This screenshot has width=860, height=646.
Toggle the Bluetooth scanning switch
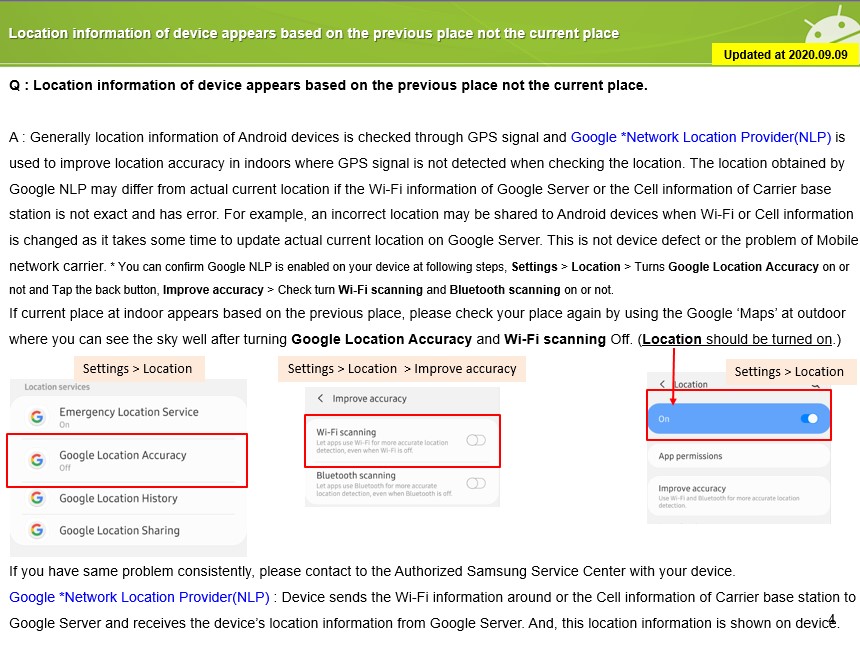(475, 483)
